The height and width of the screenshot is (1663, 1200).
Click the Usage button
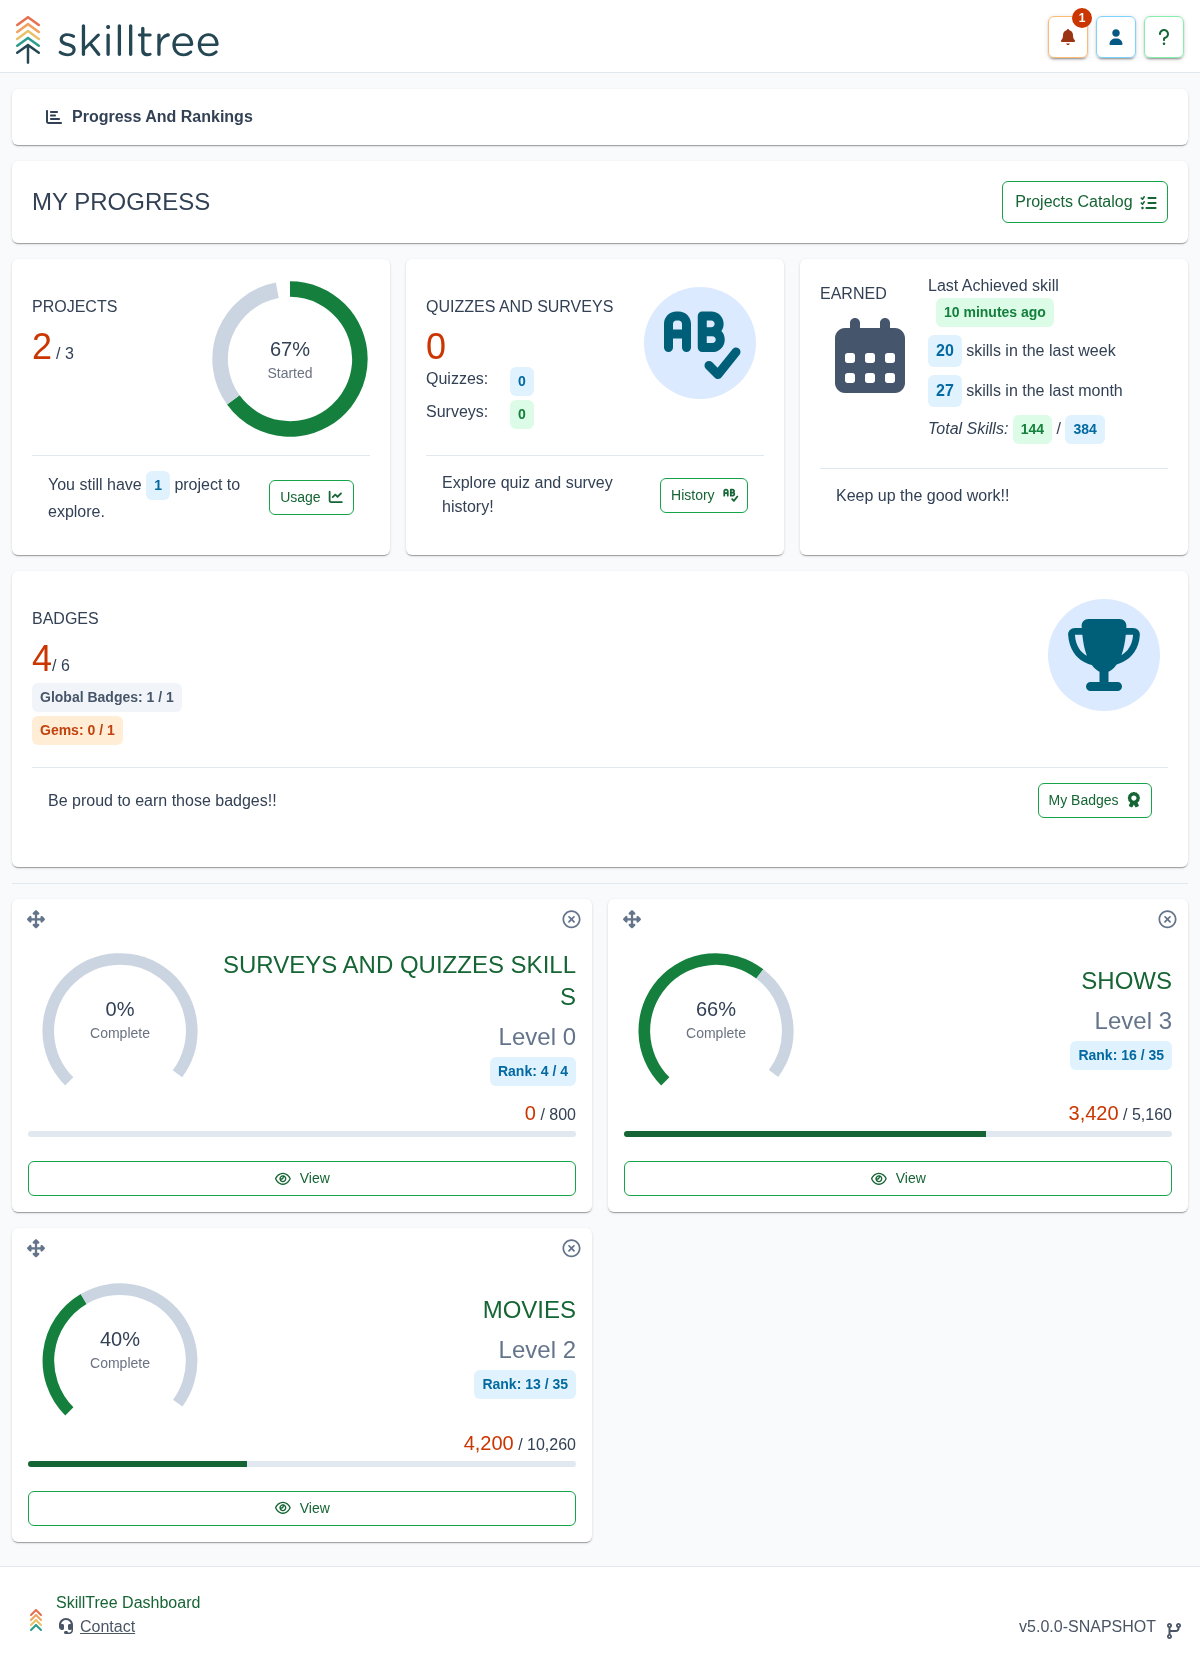point(311,497)
